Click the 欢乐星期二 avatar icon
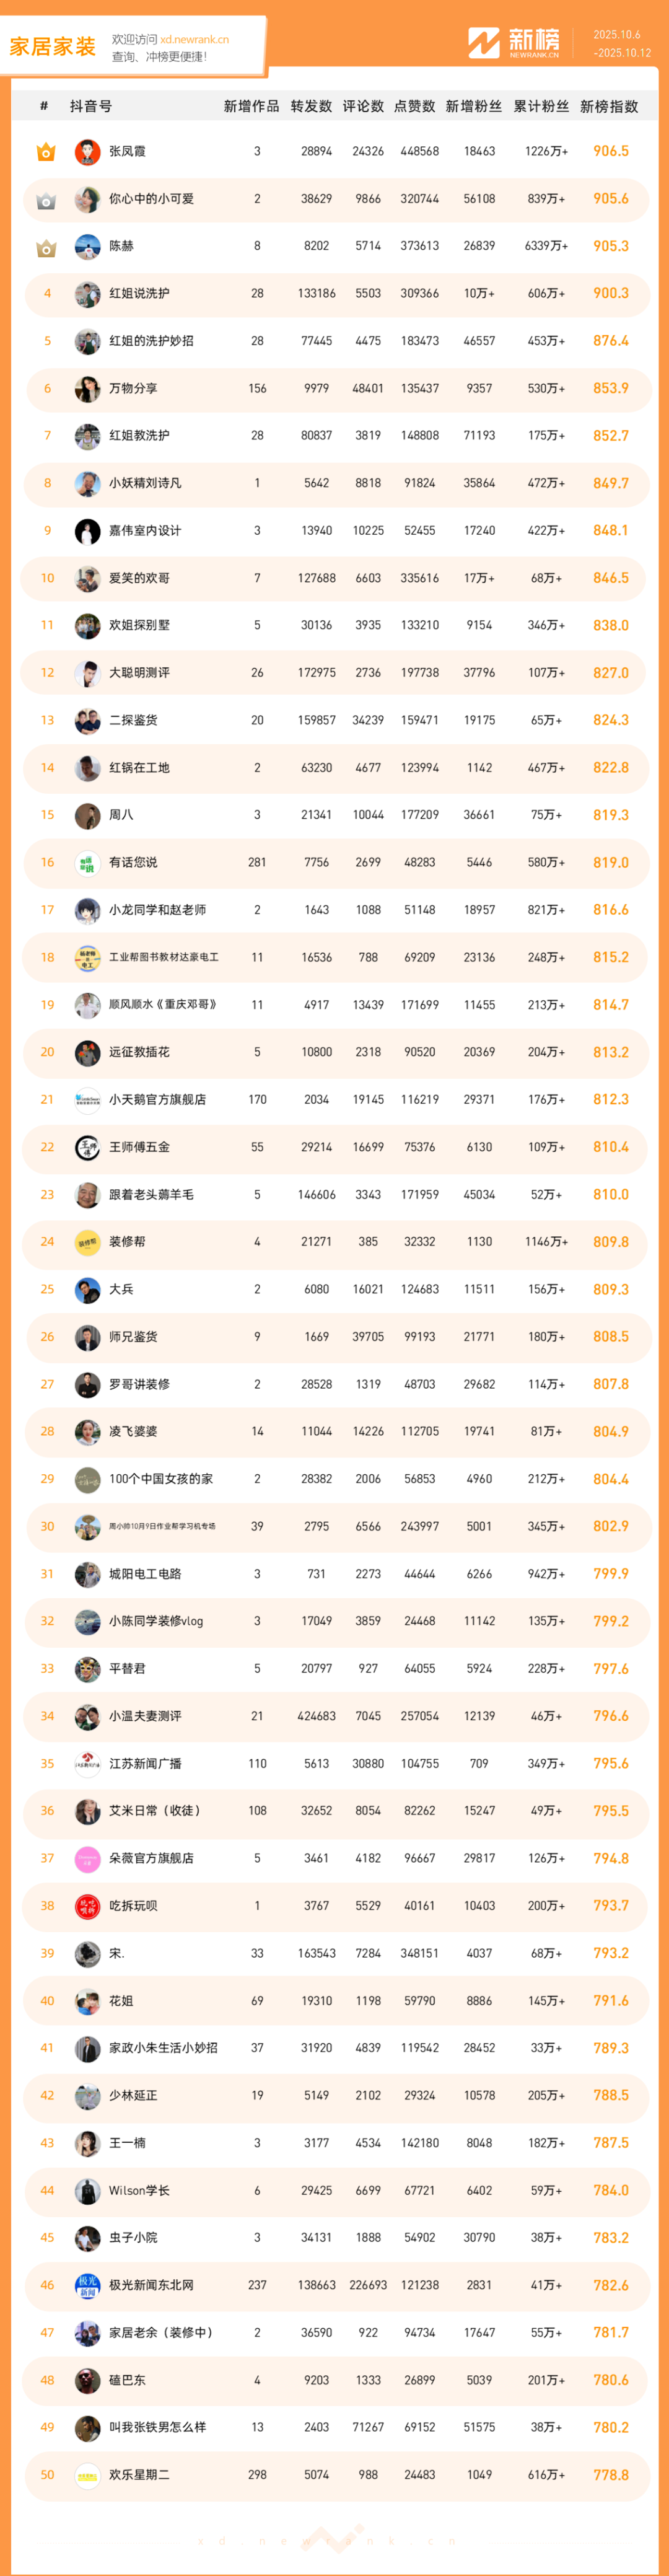Viewport: 669px width, 2576px height. [x=88, y=2475]
